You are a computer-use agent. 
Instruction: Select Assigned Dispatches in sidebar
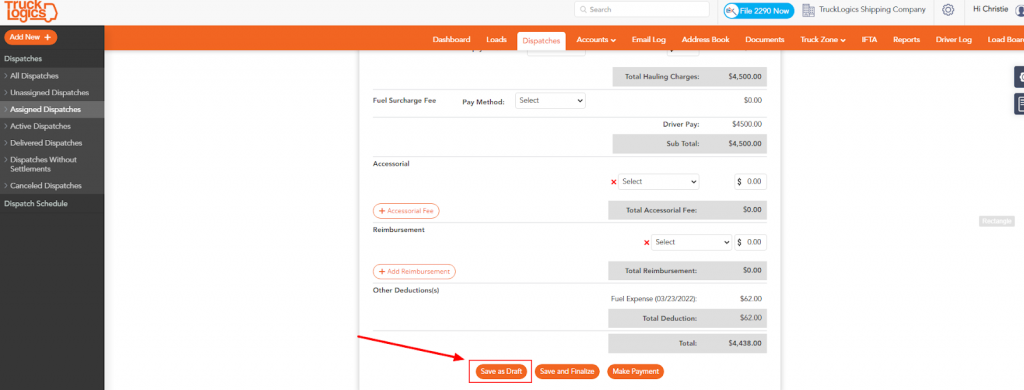(x=52, y=110)
